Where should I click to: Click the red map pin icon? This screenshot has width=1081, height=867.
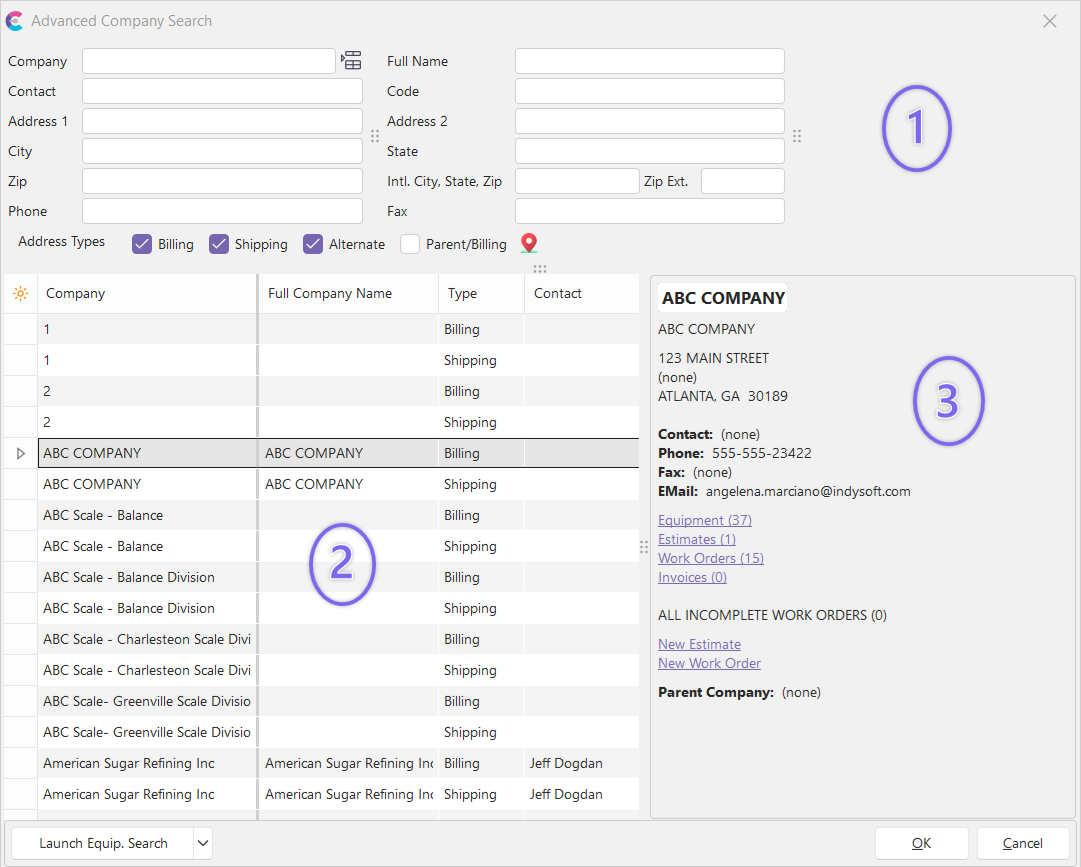(x=529, y=244)
